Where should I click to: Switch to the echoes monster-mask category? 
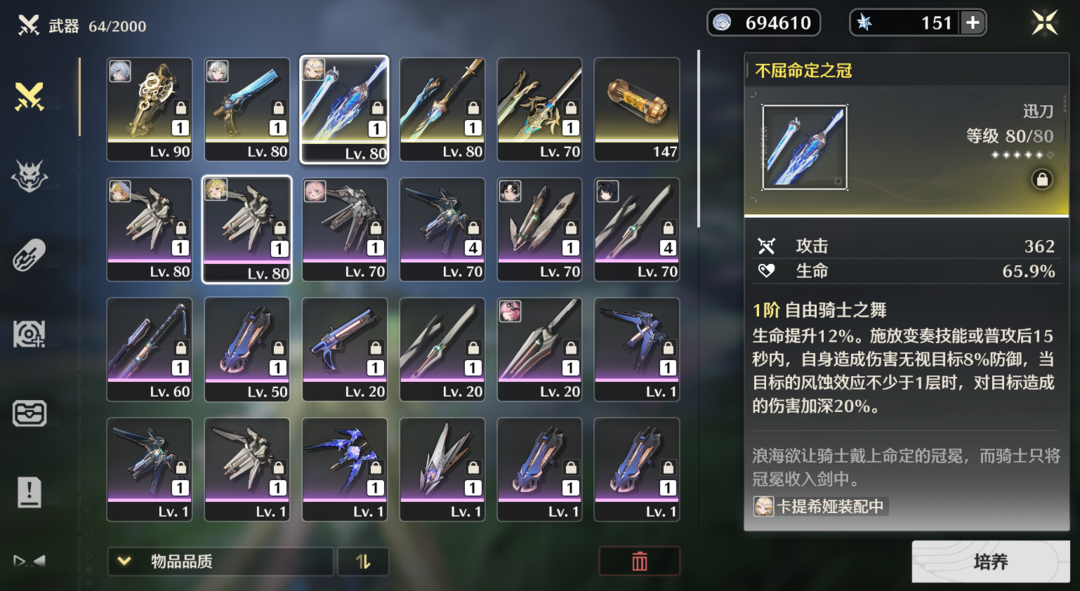(x=30, y=176)
